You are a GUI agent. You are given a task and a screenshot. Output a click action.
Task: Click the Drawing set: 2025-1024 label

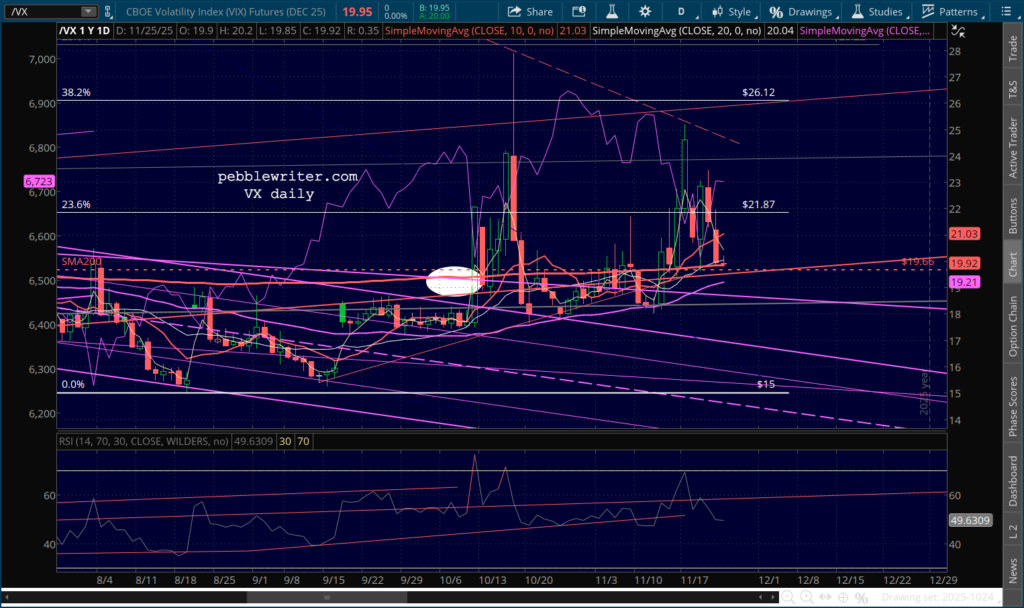pos(937,597)
